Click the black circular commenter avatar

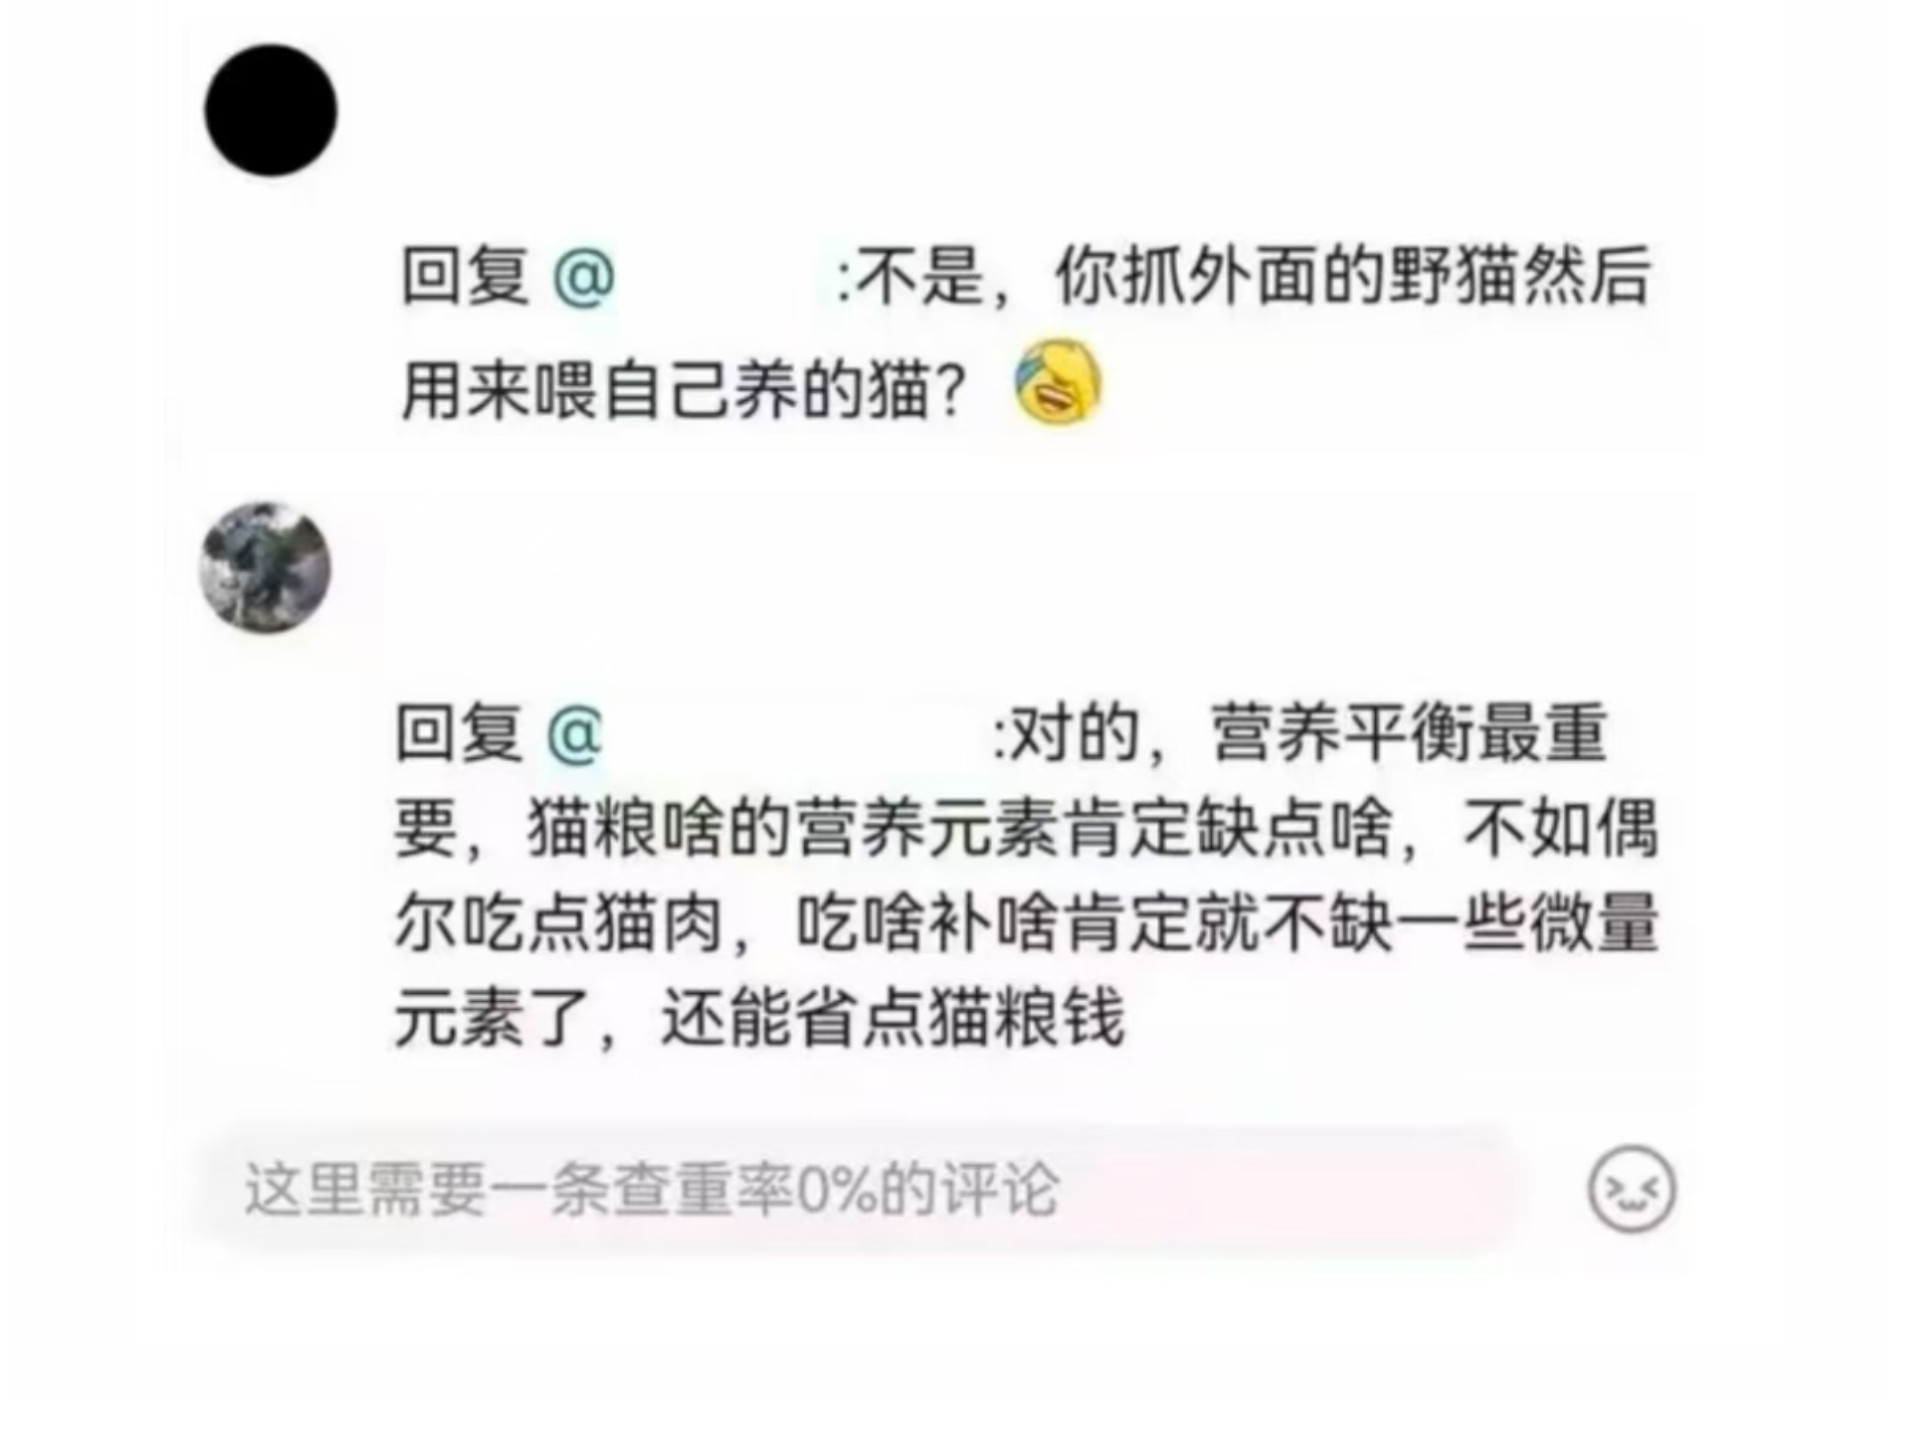[271, 110]
